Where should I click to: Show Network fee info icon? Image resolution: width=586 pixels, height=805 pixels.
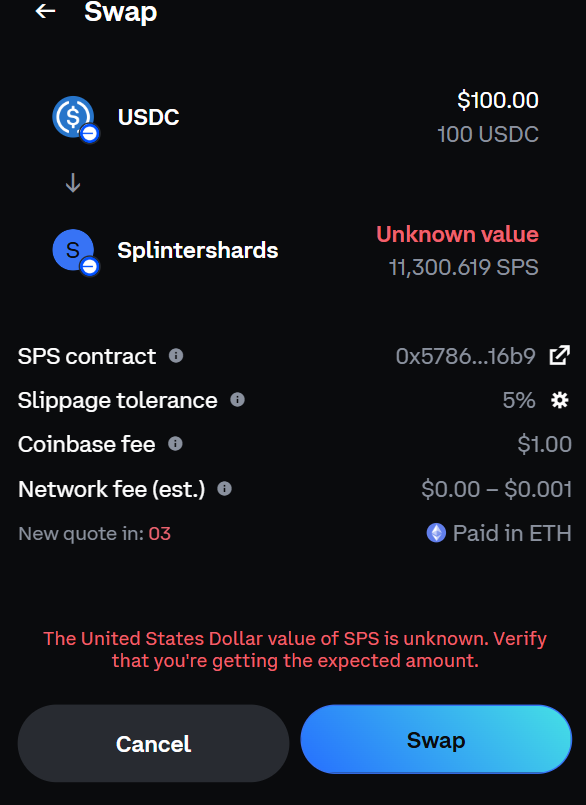[224, 488]
